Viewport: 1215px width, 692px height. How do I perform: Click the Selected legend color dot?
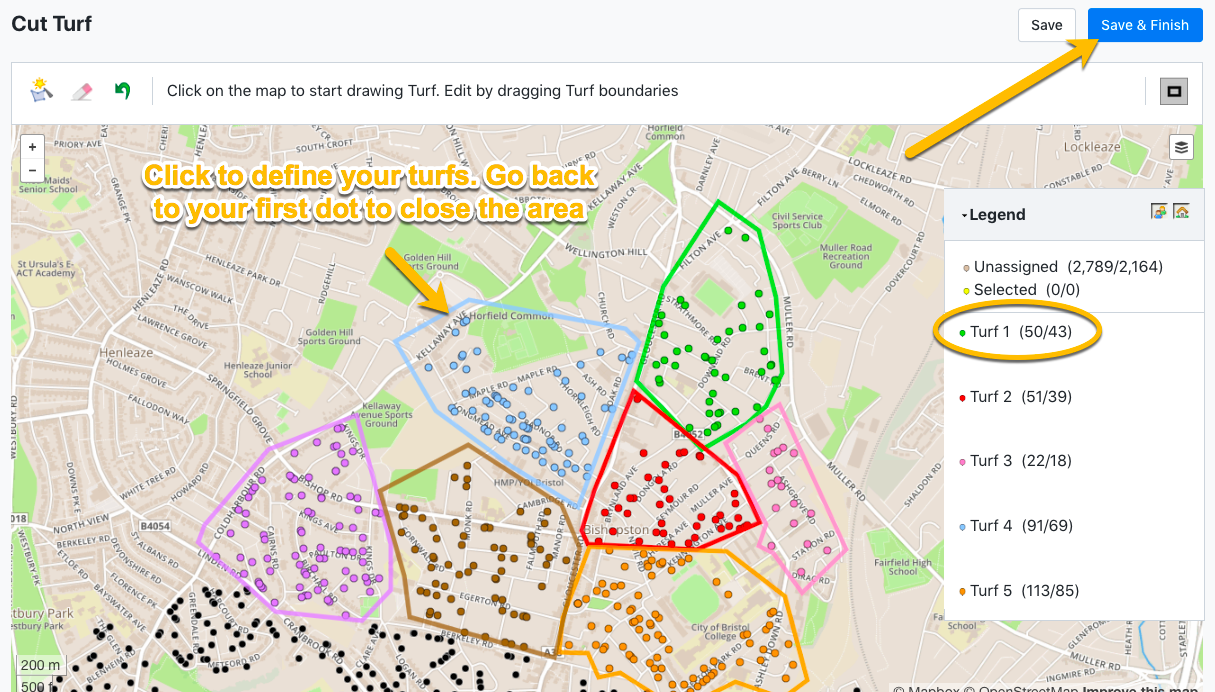pos(966,291)
